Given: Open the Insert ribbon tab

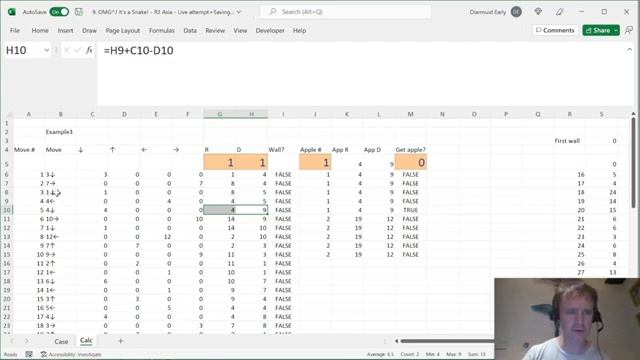Looking at the screenshot, I should (x=65, y=31).
